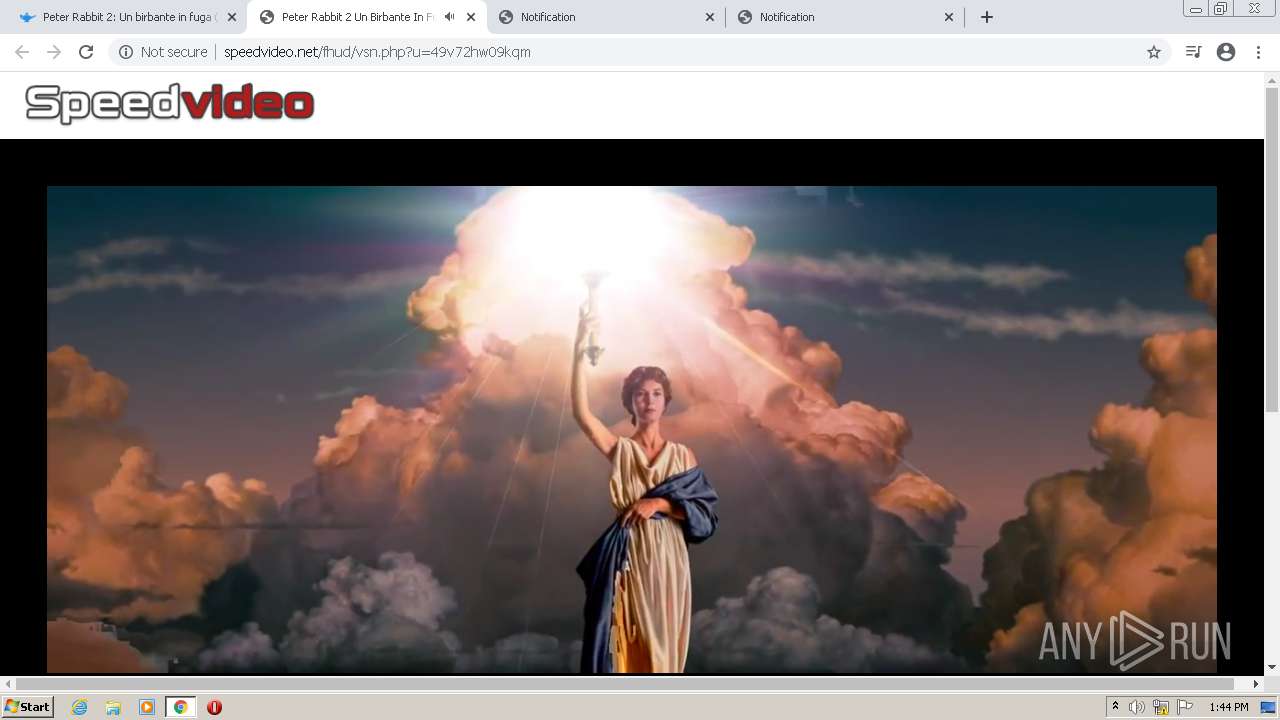The width and height of the screenshot is (1280, 720).
Task: Switch to the first Notification tab
Action: pos(606,17)
